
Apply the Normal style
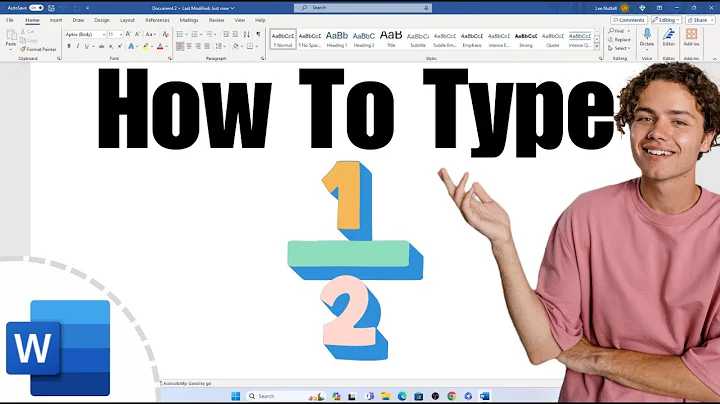pos(283,39)
